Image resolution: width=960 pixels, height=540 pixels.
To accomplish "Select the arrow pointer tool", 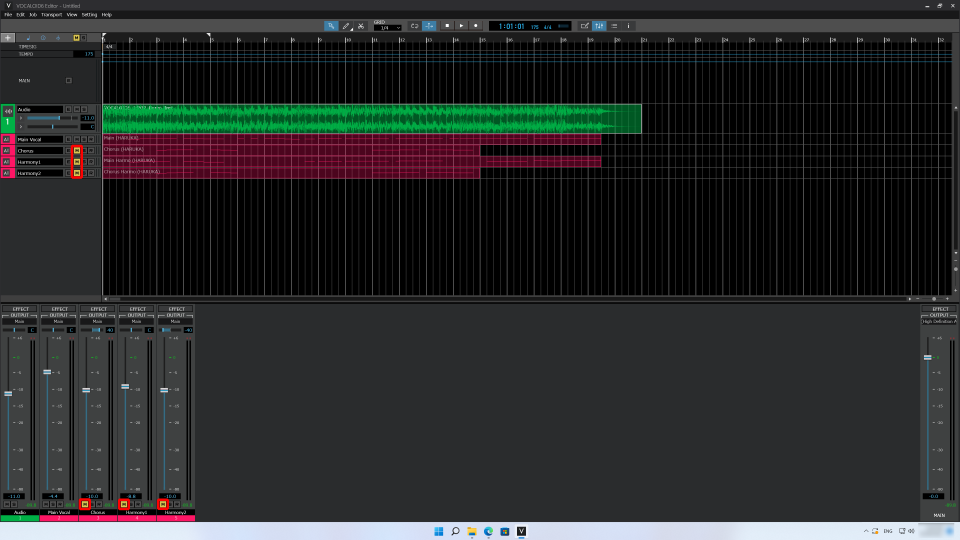I will coord(331,26).
